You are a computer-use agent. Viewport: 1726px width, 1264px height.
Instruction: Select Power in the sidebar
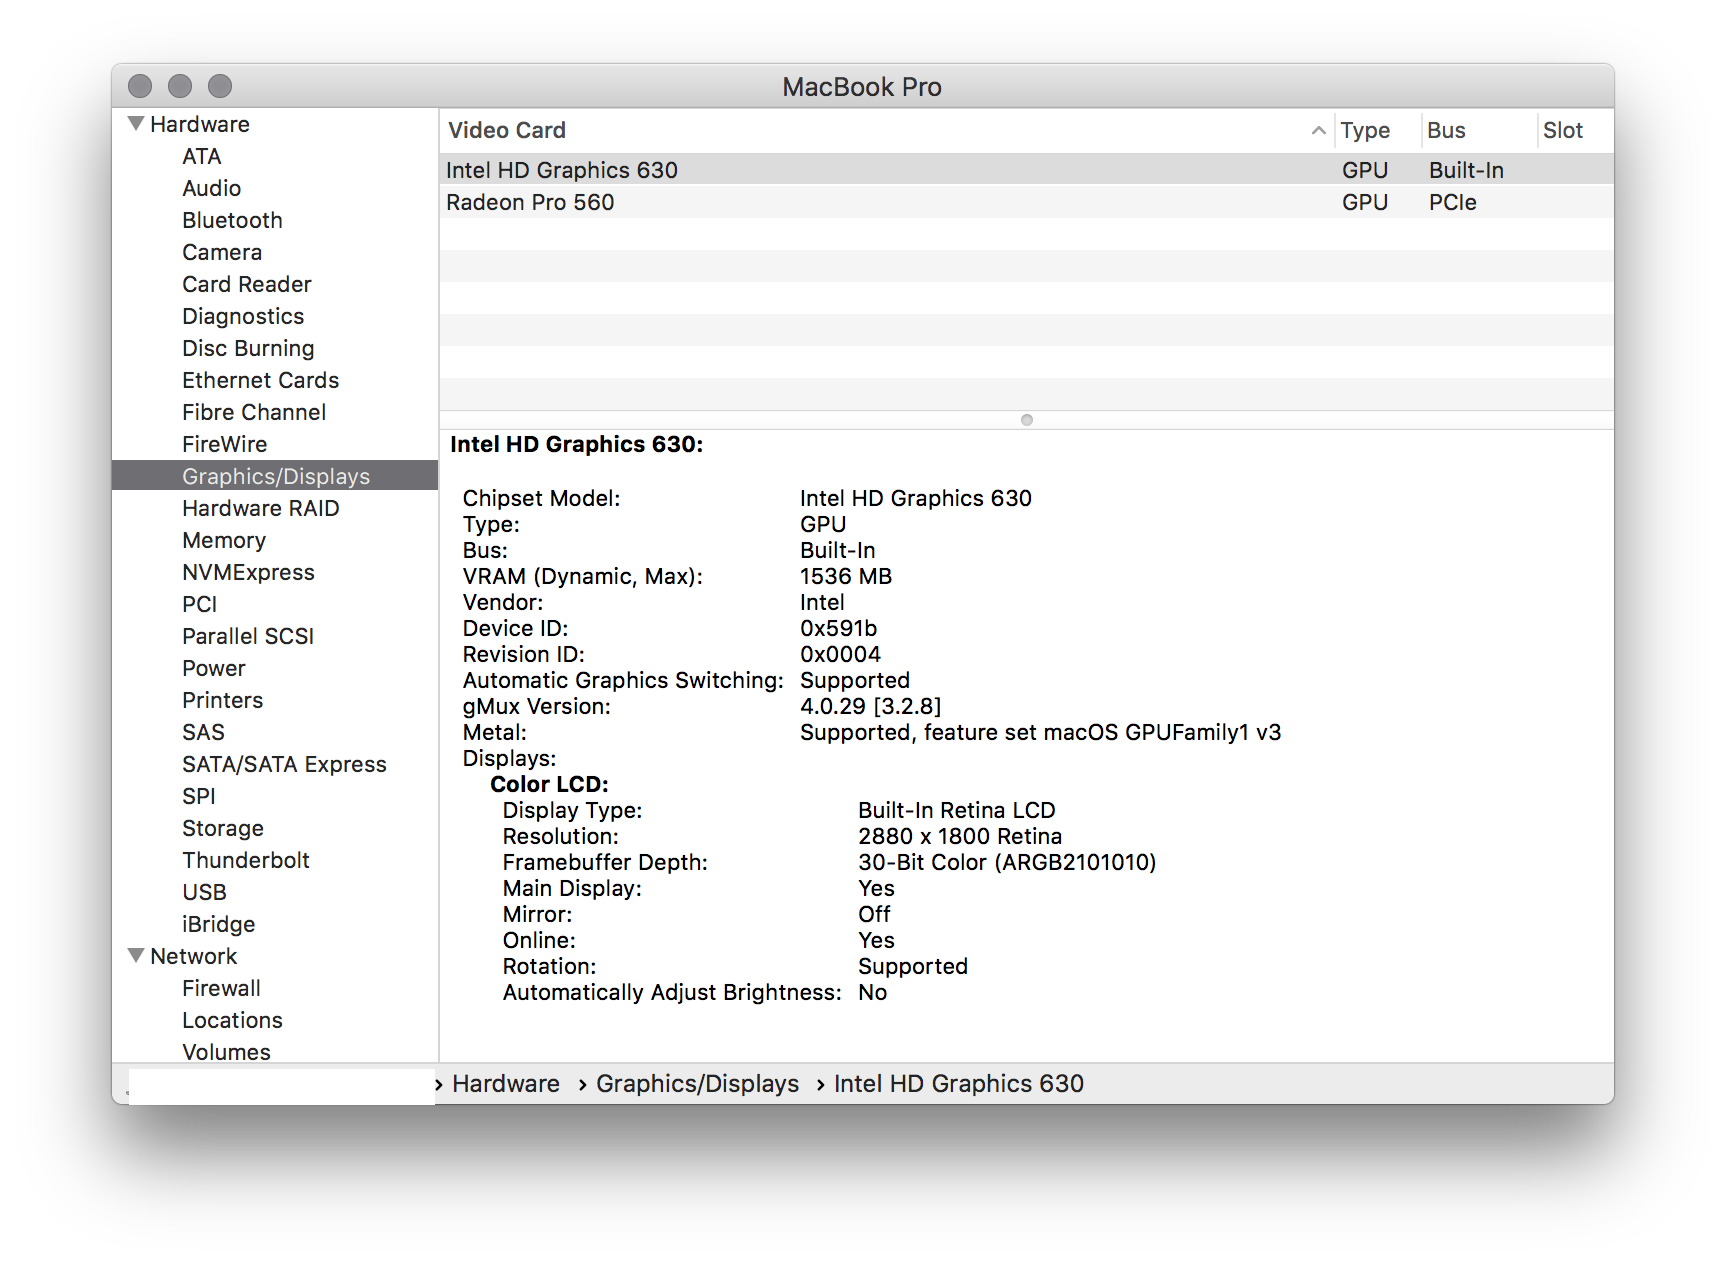coord(213,668)
